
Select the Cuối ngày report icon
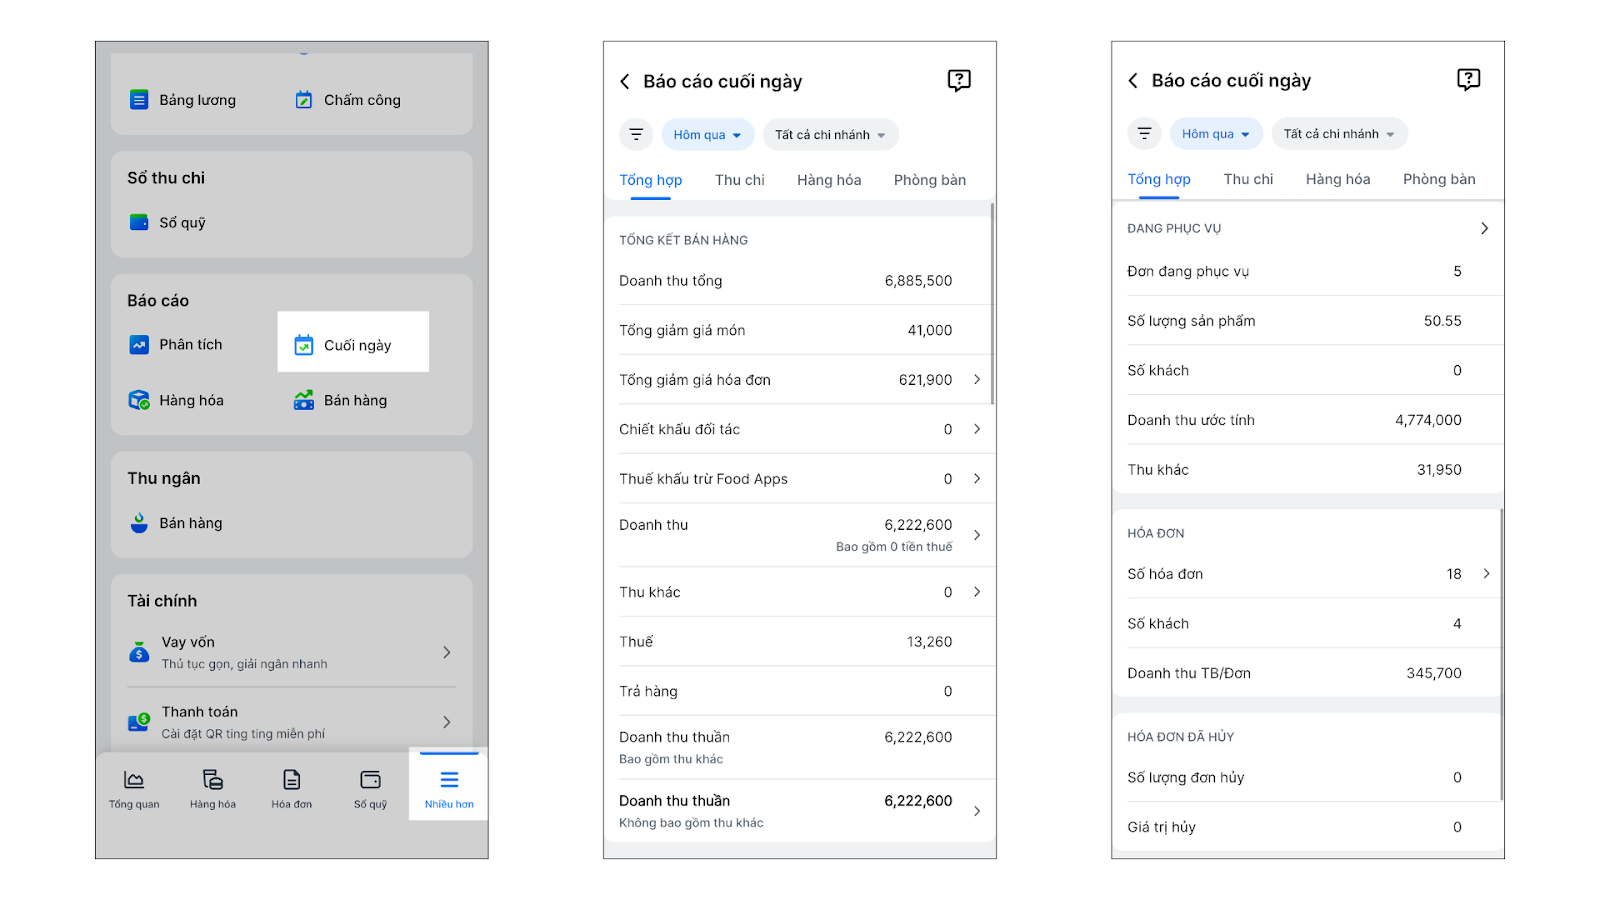point(304,345)
